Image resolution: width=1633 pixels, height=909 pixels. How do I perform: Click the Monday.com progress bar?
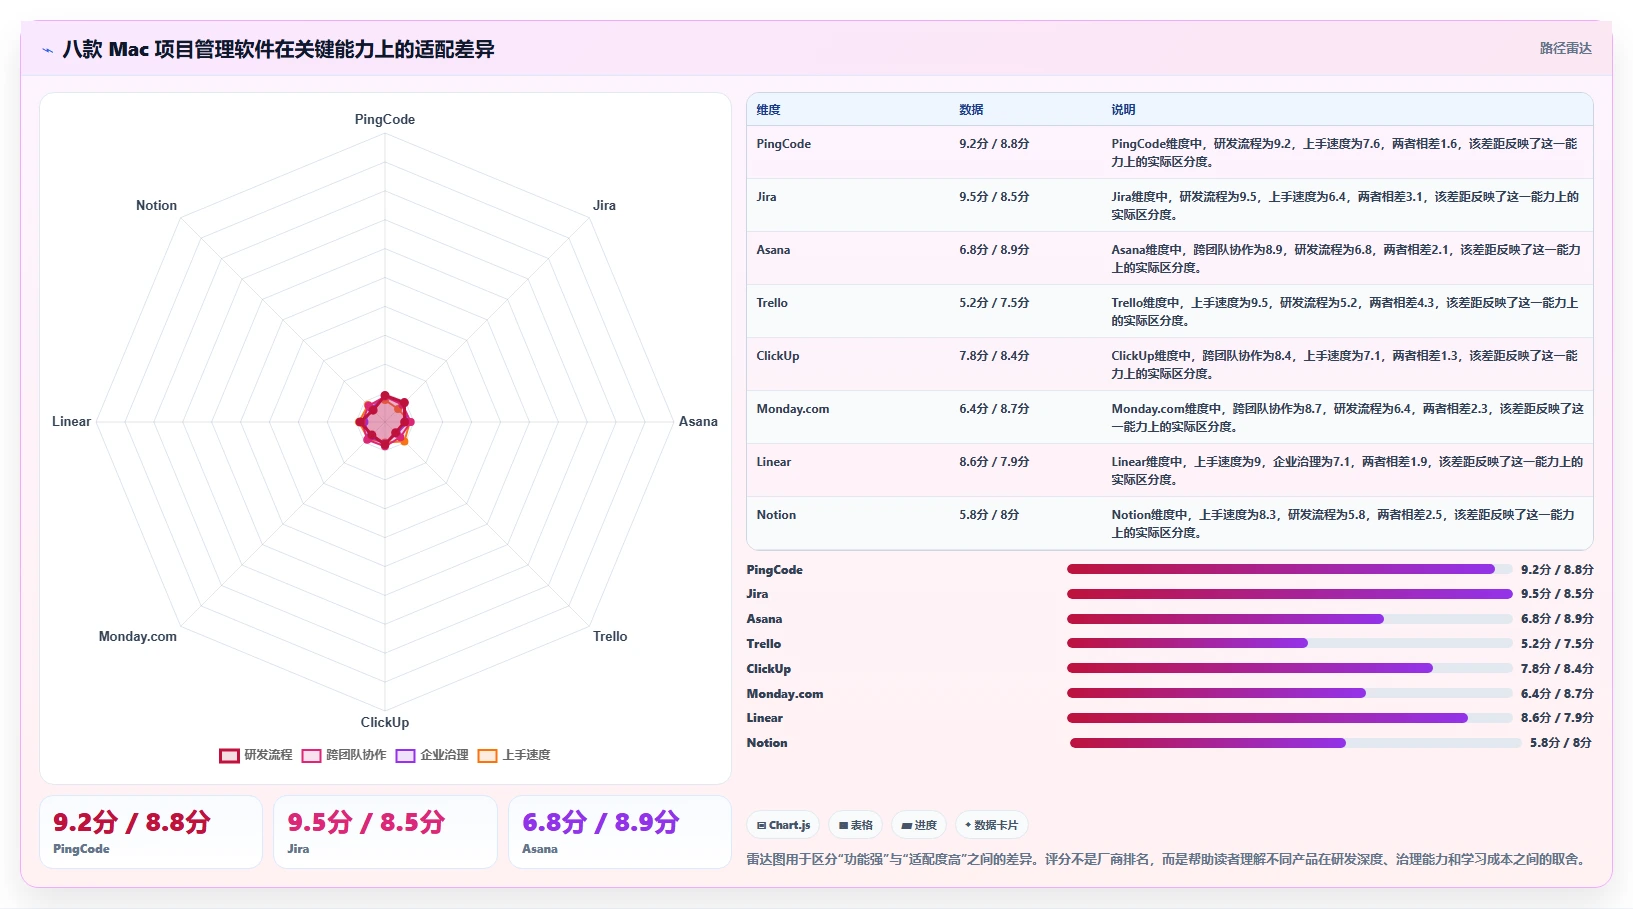pos(1290,693)
